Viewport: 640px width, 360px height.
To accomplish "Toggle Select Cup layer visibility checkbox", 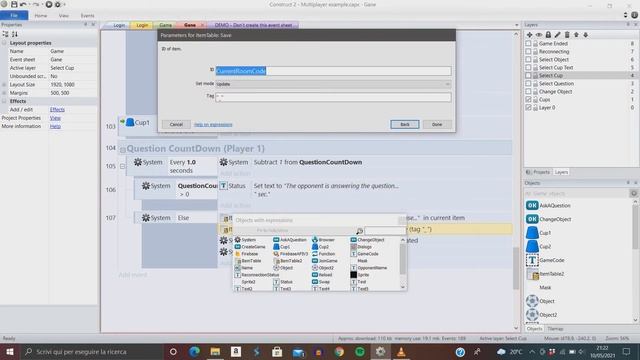I will (528, 76).
